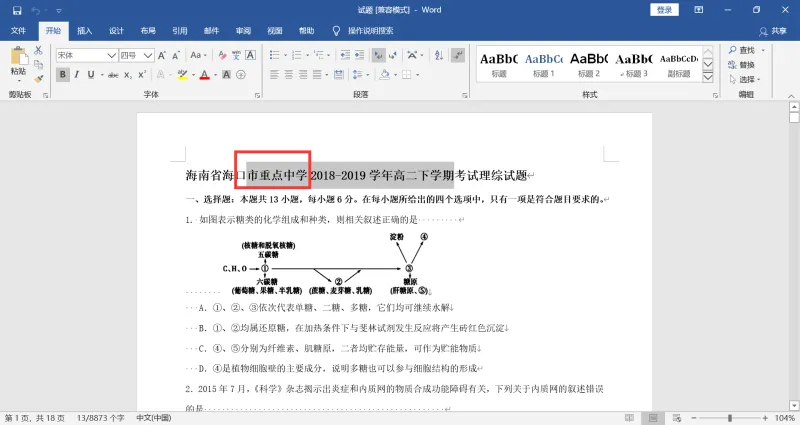Expand bullet list style dropdown arrow
The width and height of the screenshot is (800, 425).
tap(285, 55)
